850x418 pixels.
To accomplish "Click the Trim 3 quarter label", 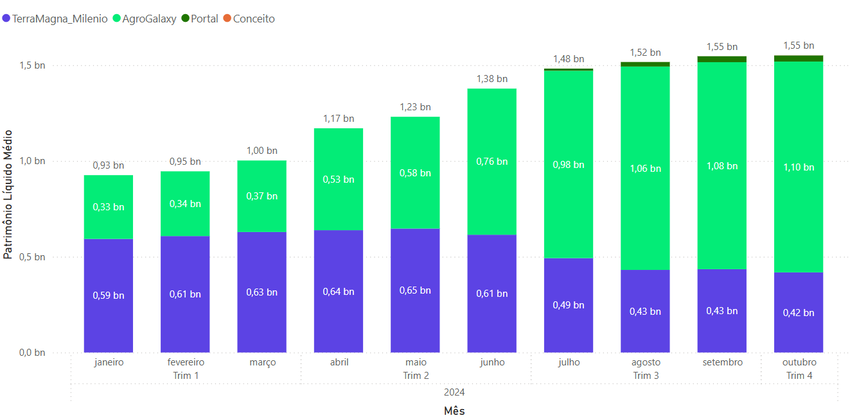I will tap(645, 375).
